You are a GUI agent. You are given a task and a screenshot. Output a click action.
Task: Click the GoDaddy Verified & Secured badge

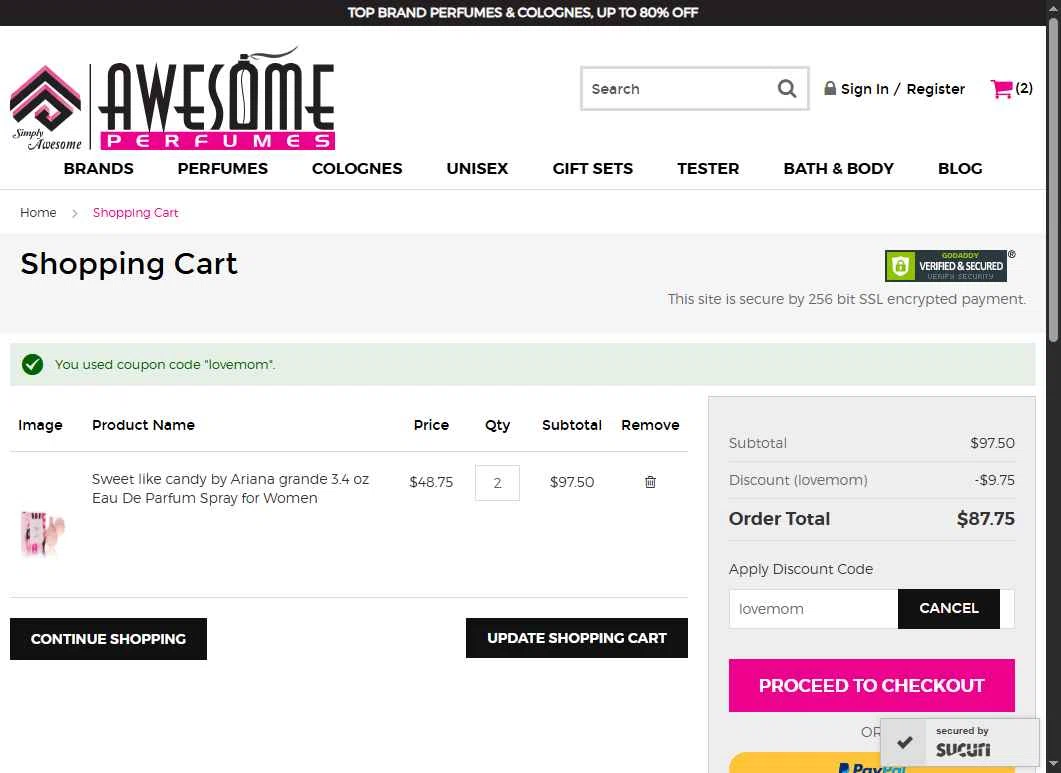click(x=946, y=265)
